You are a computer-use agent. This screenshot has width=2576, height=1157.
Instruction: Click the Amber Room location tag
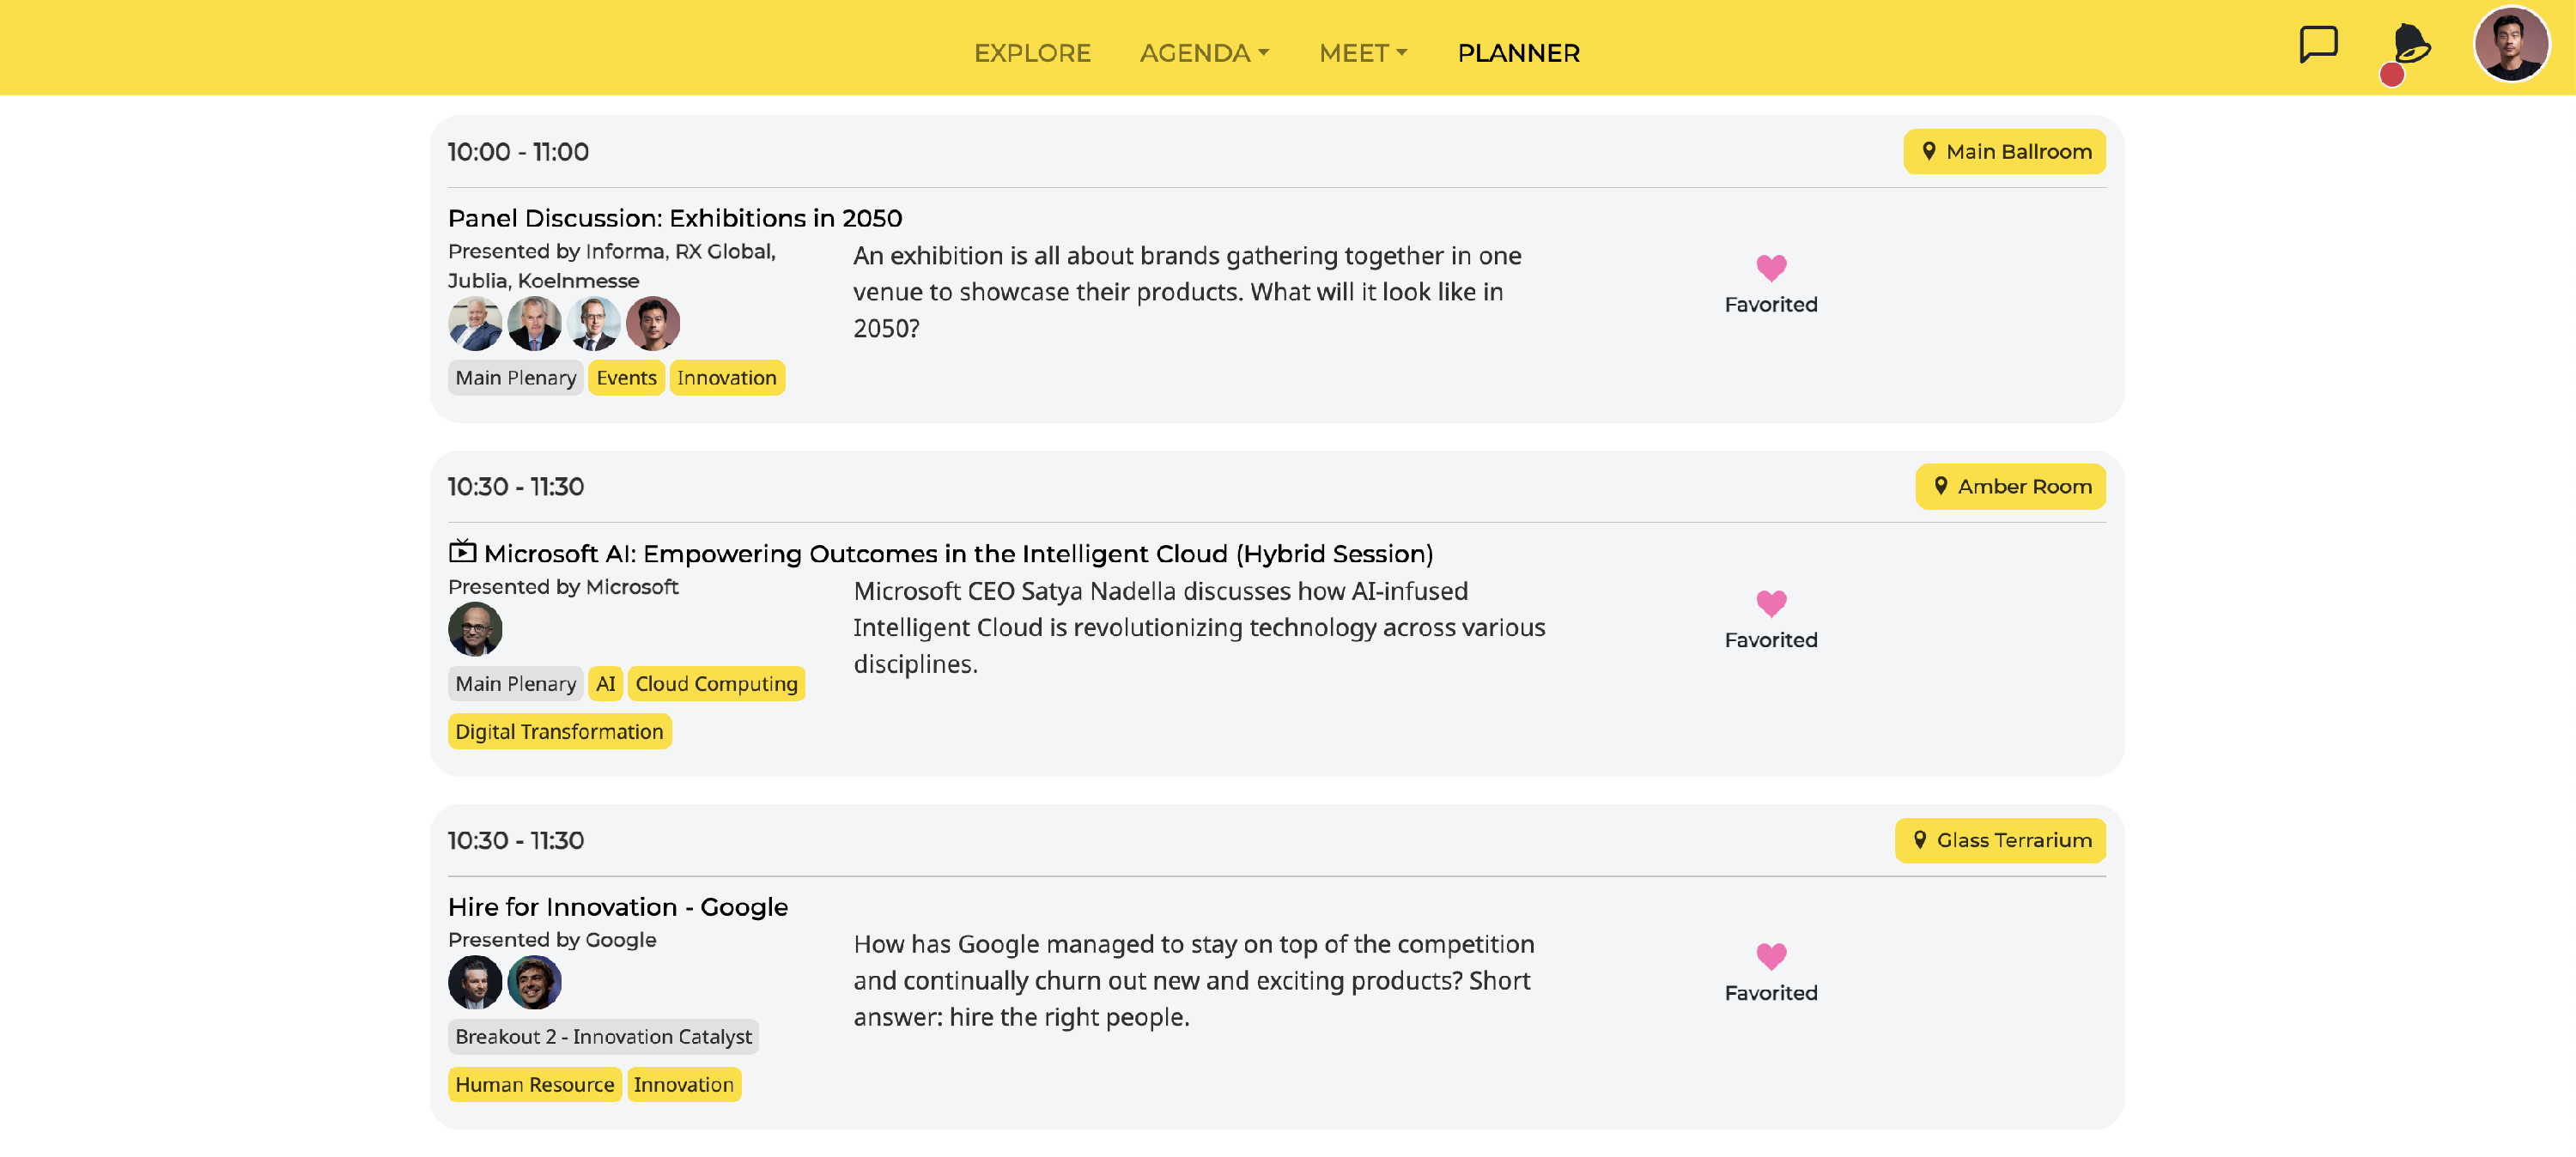click(x=2010, y=487)
